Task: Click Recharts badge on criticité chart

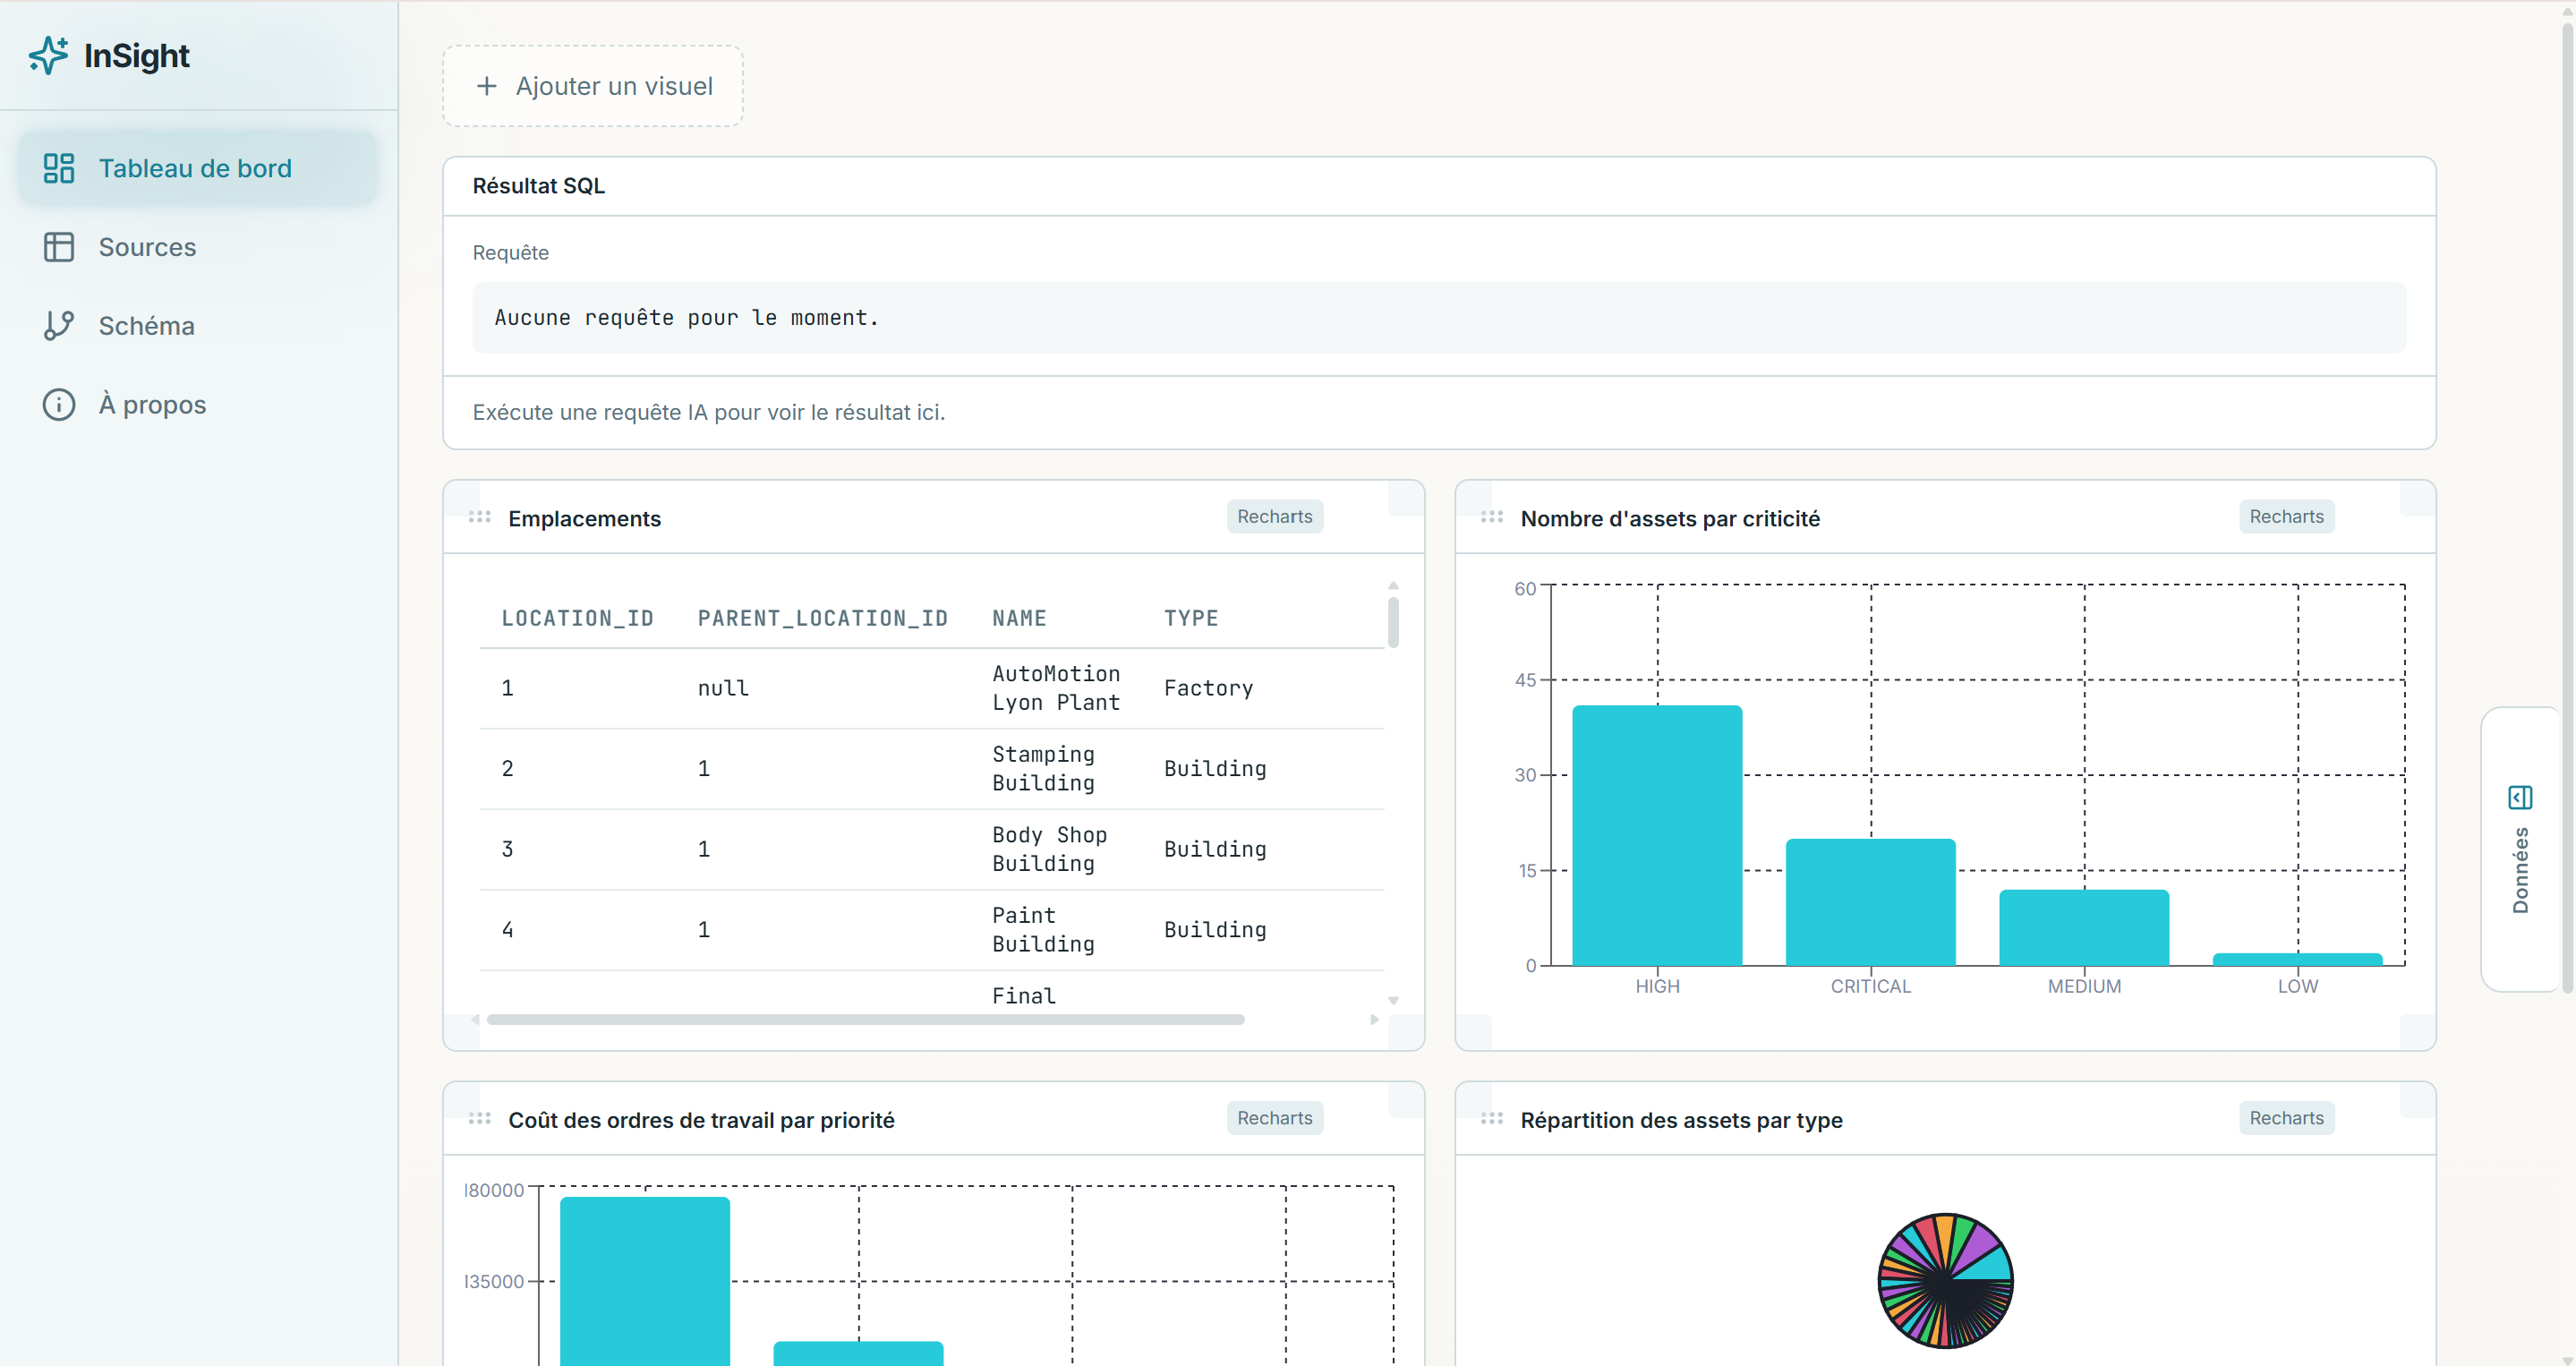Action: [x=2287, y=517]
